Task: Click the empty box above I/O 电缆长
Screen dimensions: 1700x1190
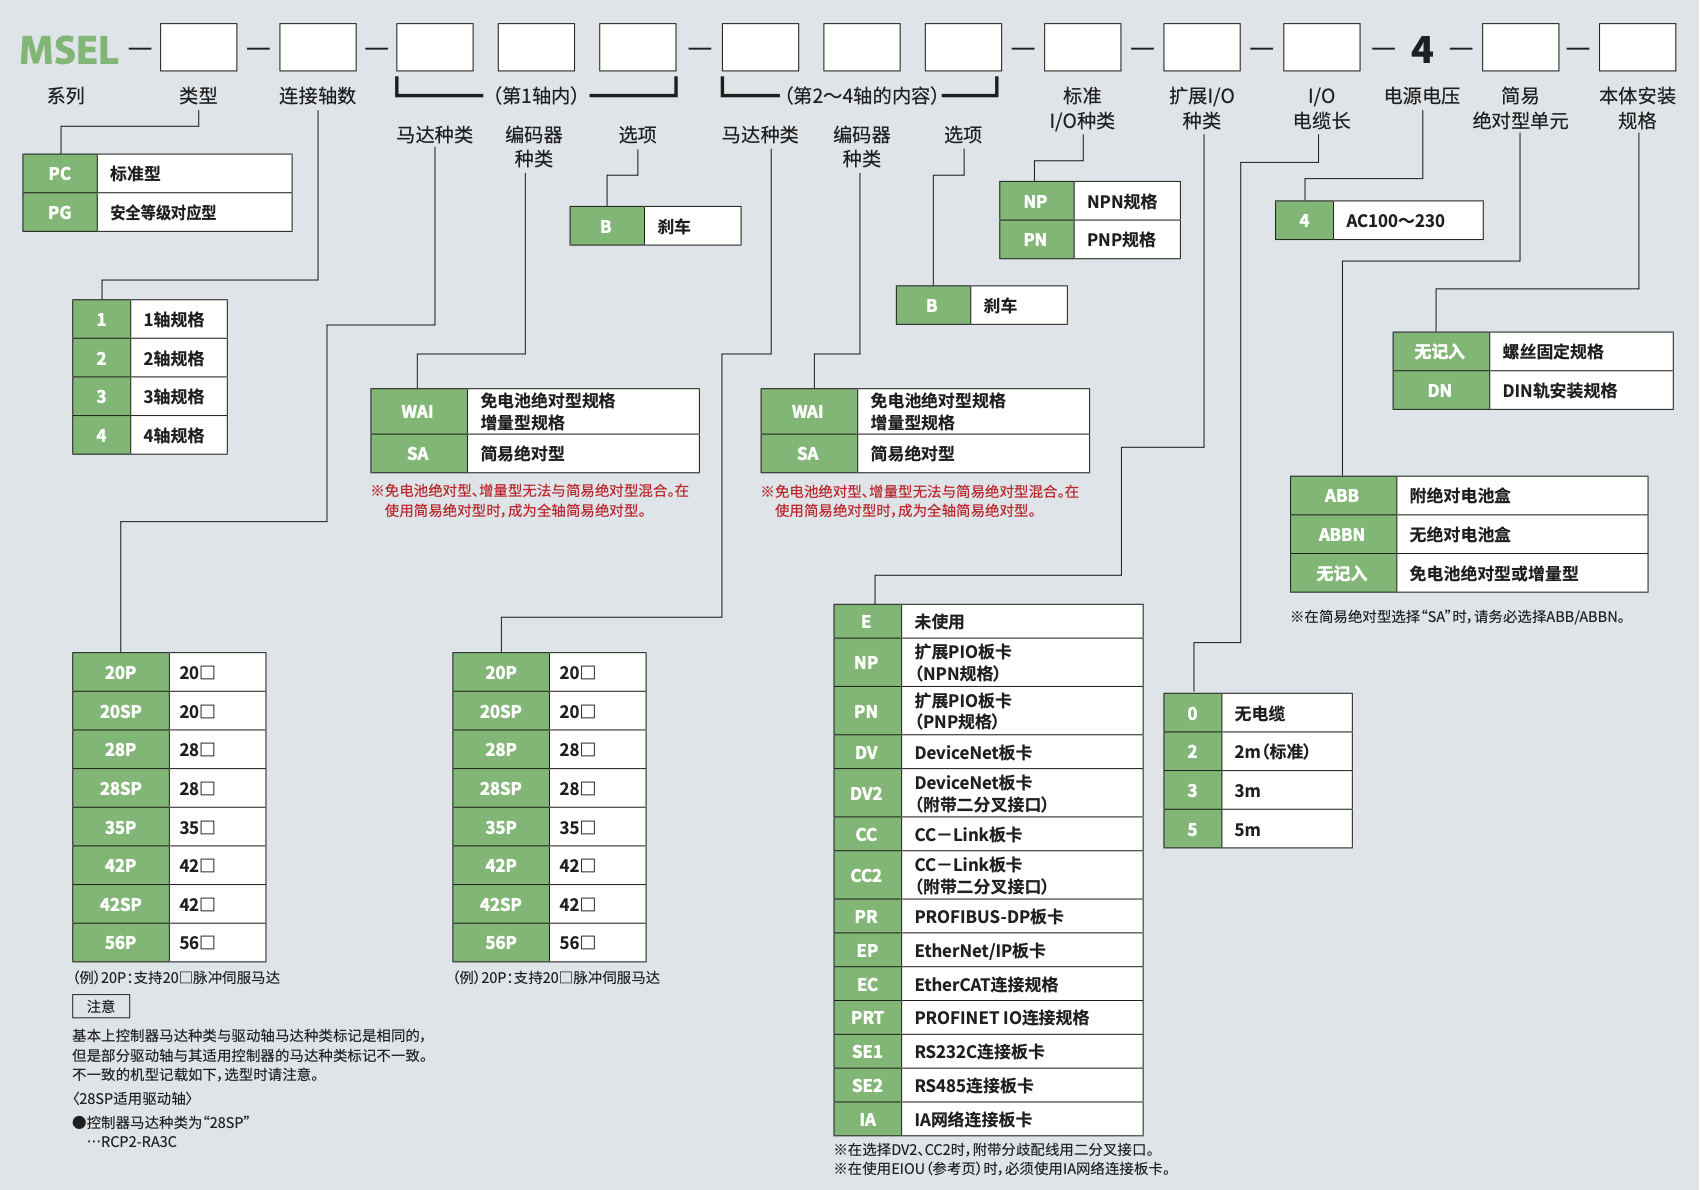Action: [1321, 48]
